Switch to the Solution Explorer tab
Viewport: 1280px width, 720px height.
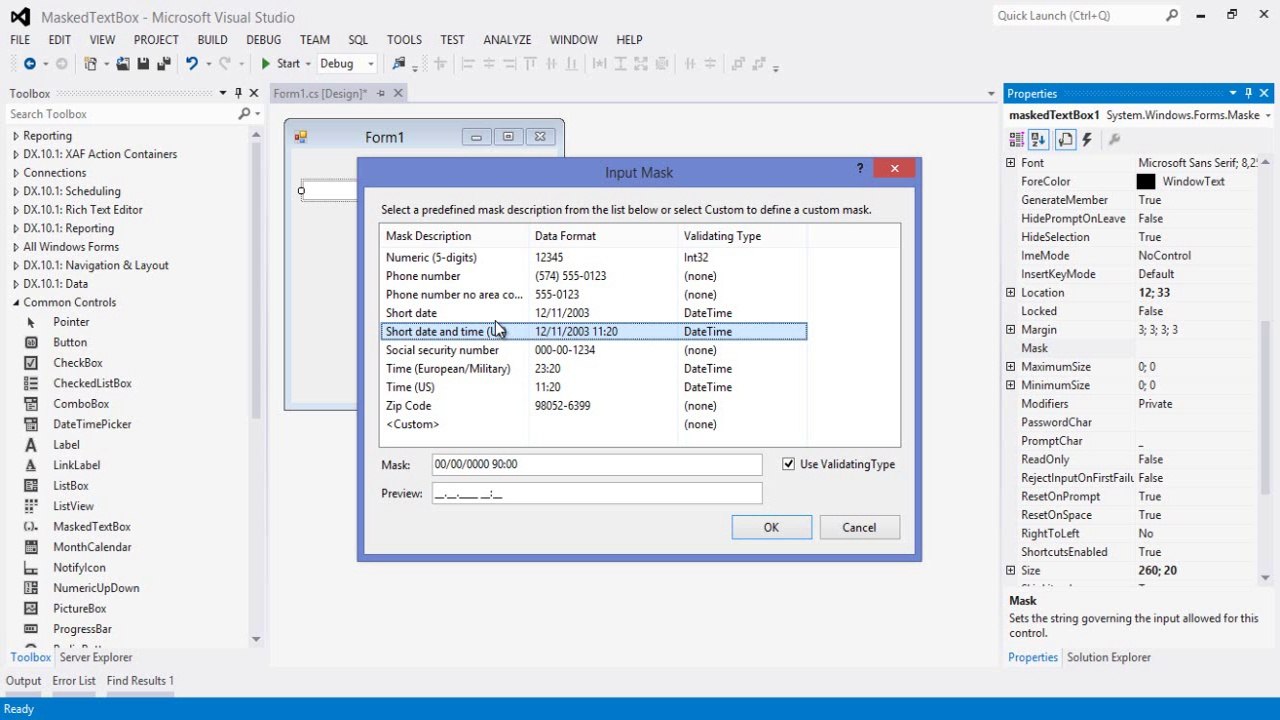[1108, 657]
